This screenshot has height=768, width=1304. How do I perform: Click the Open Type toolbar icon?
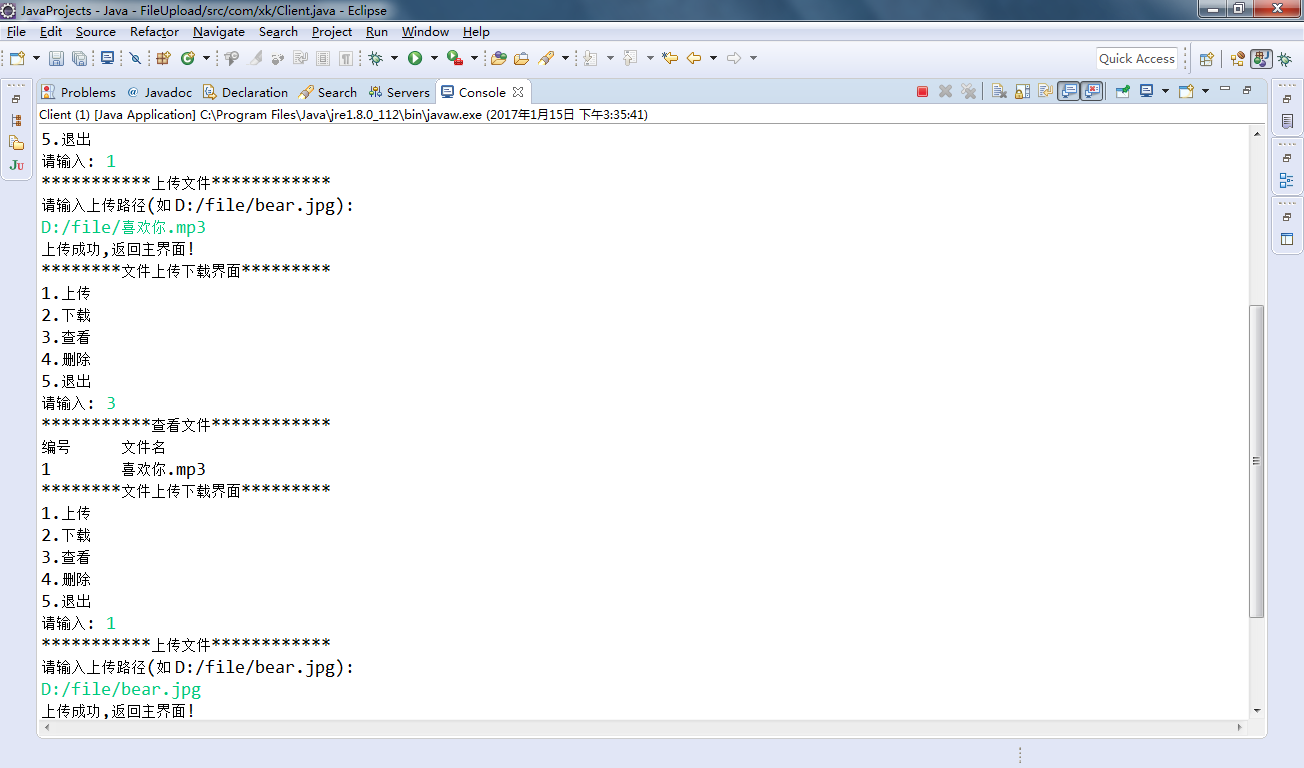coord(498,58)
